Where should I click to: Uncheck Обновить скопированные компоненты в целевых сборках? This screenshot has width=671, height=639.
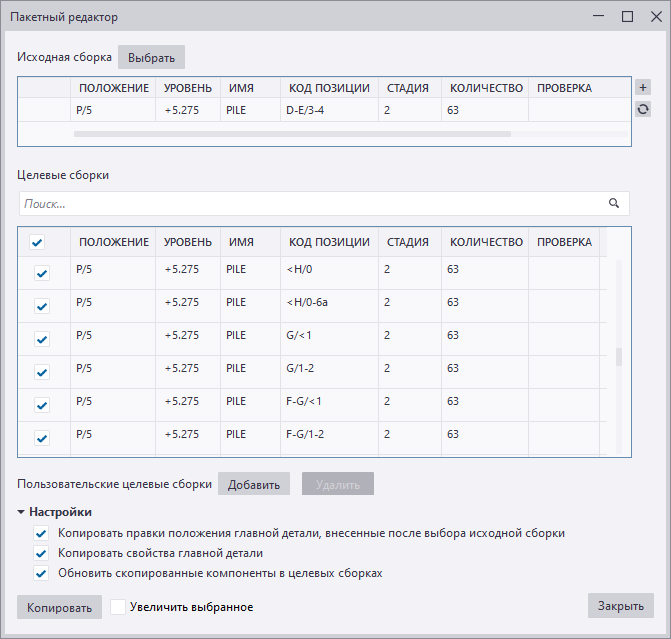click(41, 573)
